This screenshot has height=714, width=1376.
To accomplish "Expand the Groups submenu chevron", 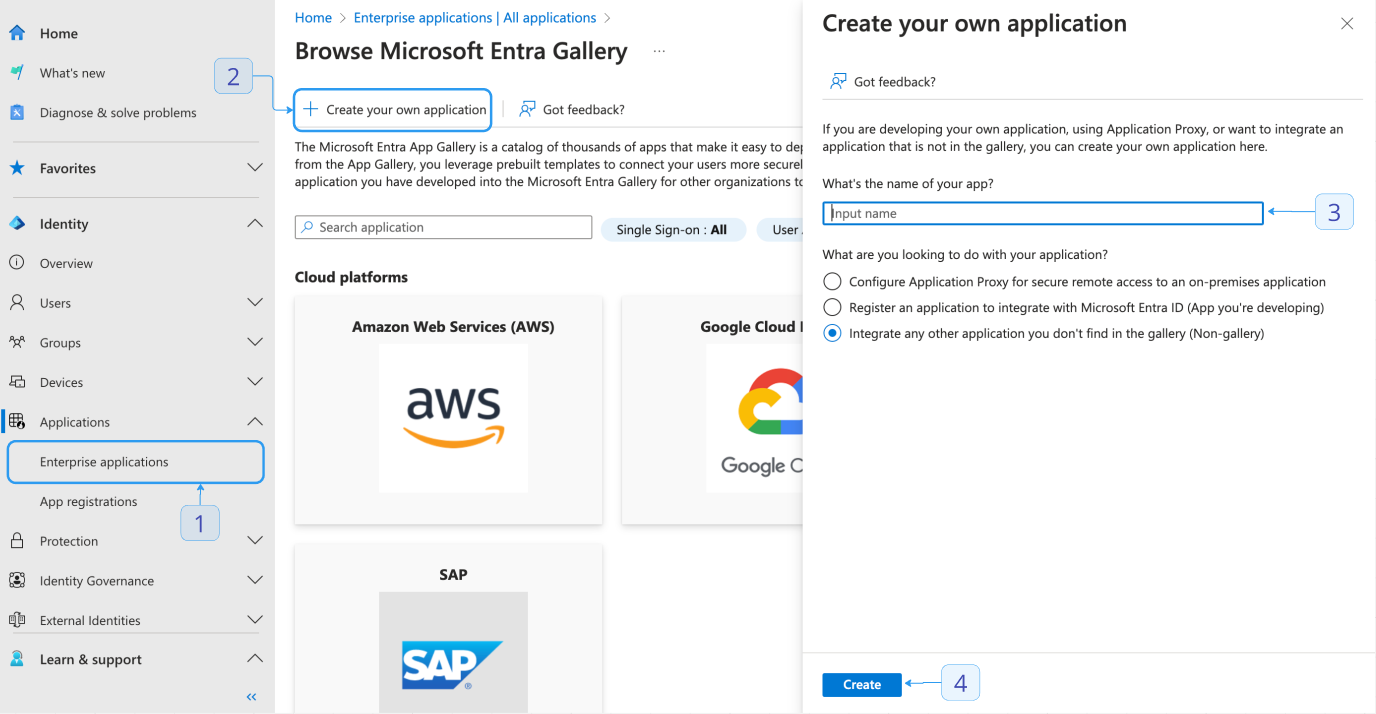I will [x=254, y=342].
